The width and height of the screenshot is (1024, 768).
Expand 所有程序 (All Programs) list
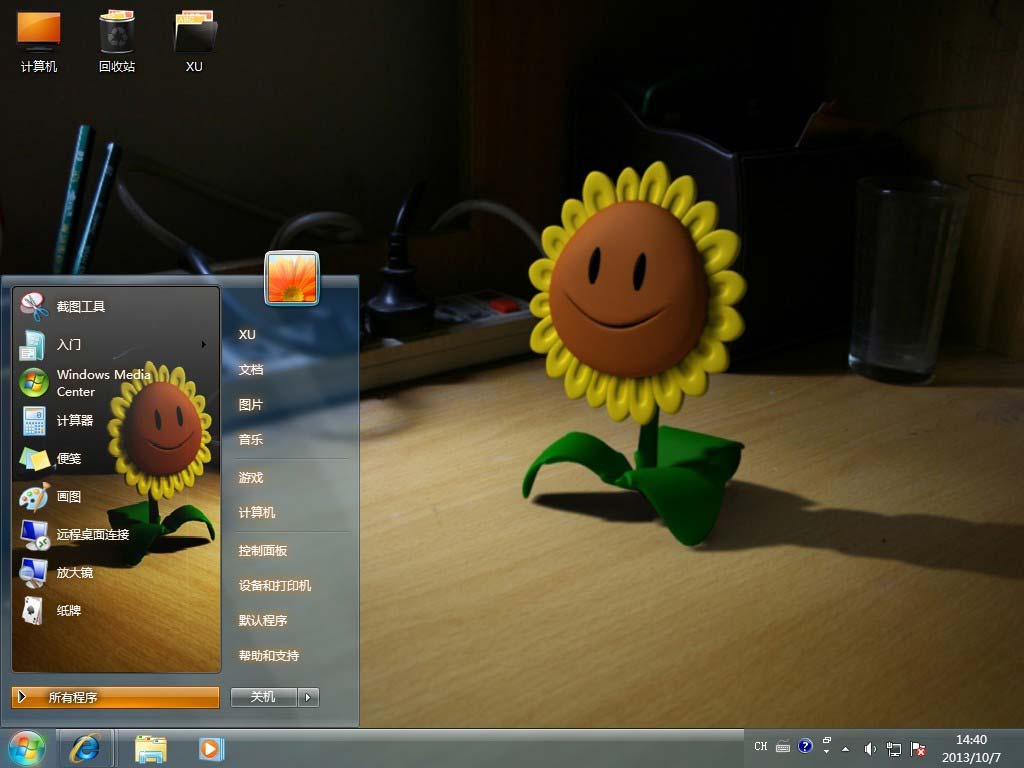click(115, 697)
